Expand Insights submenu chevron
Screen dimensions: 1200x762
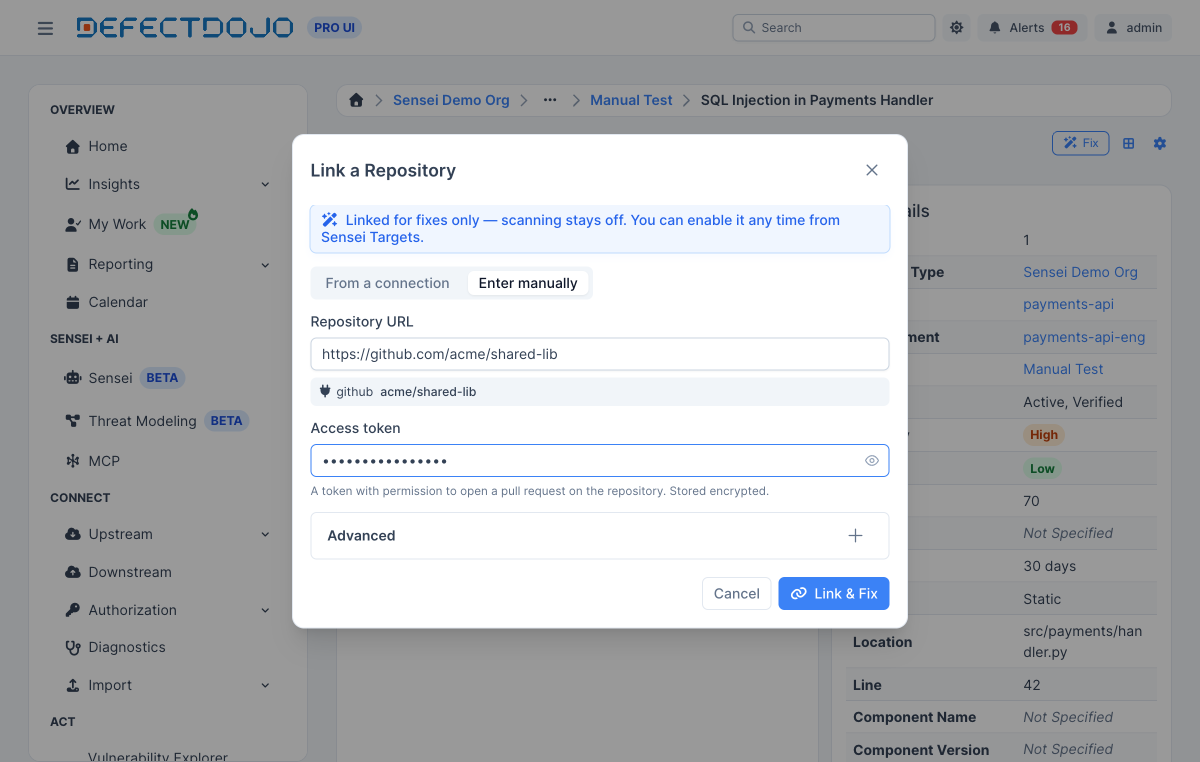click(265, 184)
